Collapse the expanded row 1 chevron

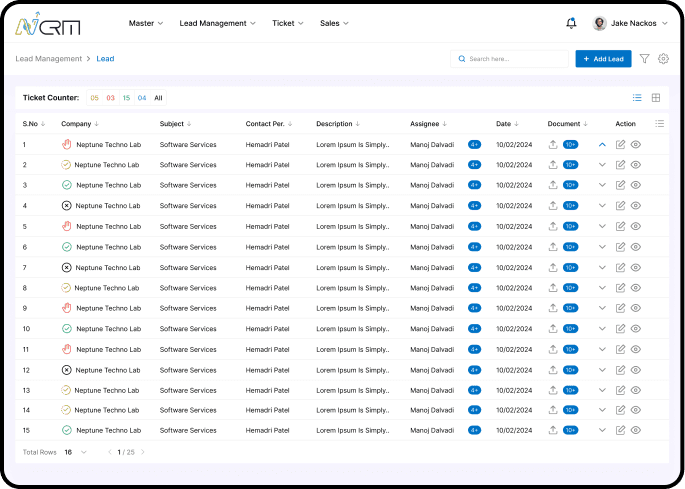[x=602, y=144]
